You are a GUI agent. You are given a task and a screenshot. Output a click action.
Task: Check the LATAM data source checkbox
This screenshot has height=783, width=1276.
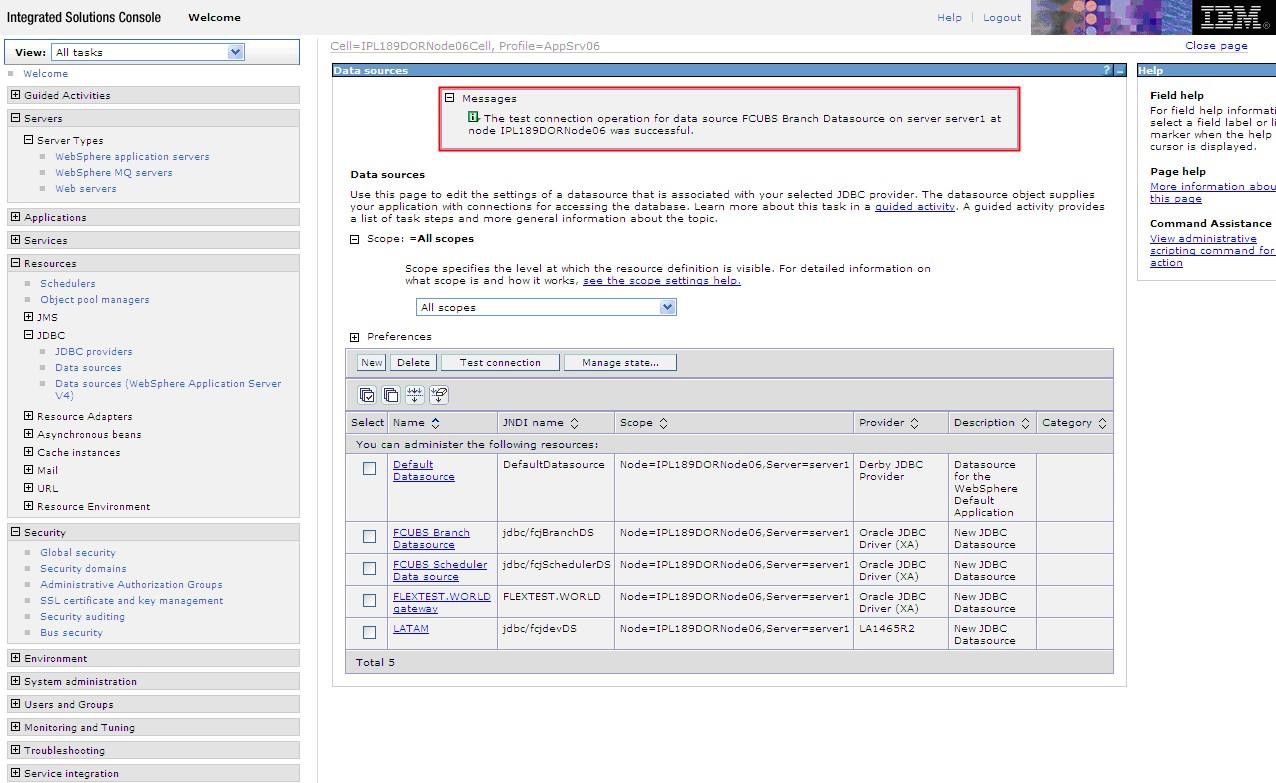click(370, 633)
